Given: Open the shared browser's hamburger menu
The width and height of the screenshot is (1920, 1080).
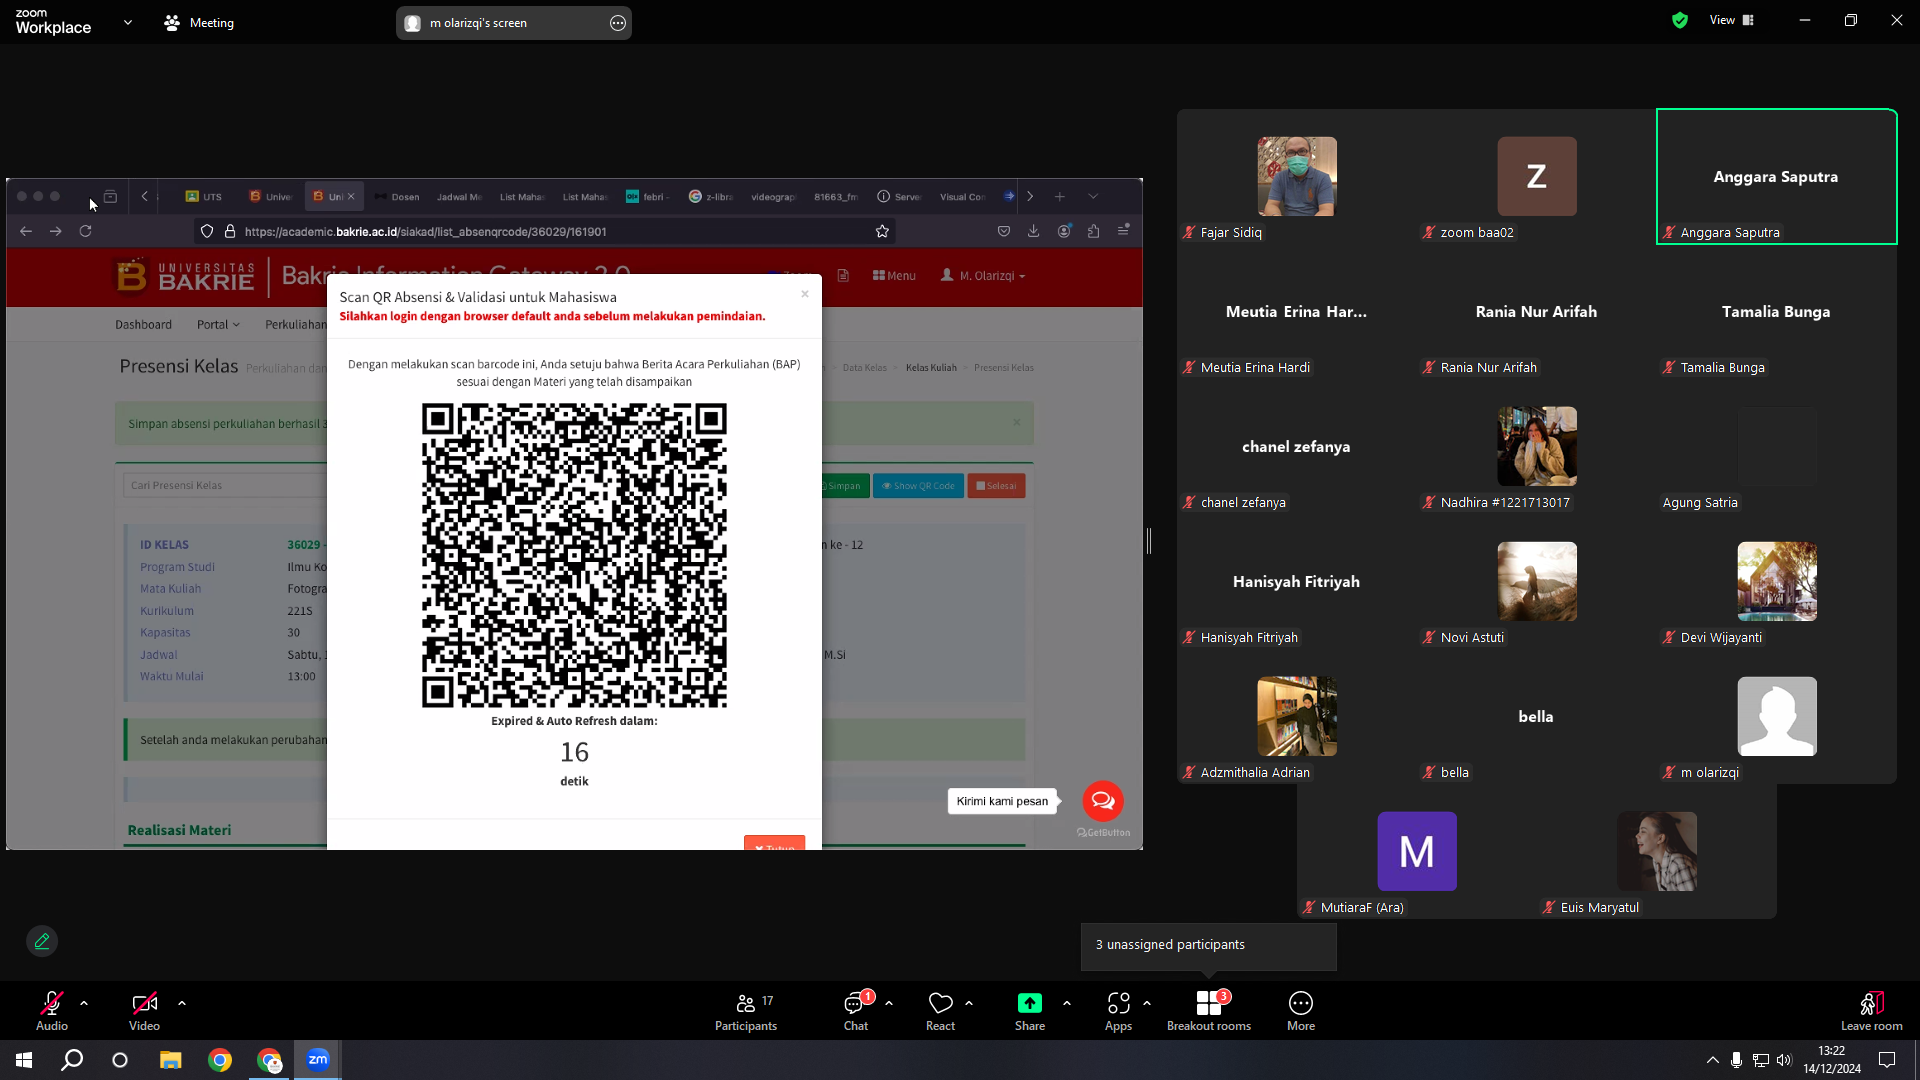Looking at the screenshot, I should pyautogui.click(x=1124, y=231).
